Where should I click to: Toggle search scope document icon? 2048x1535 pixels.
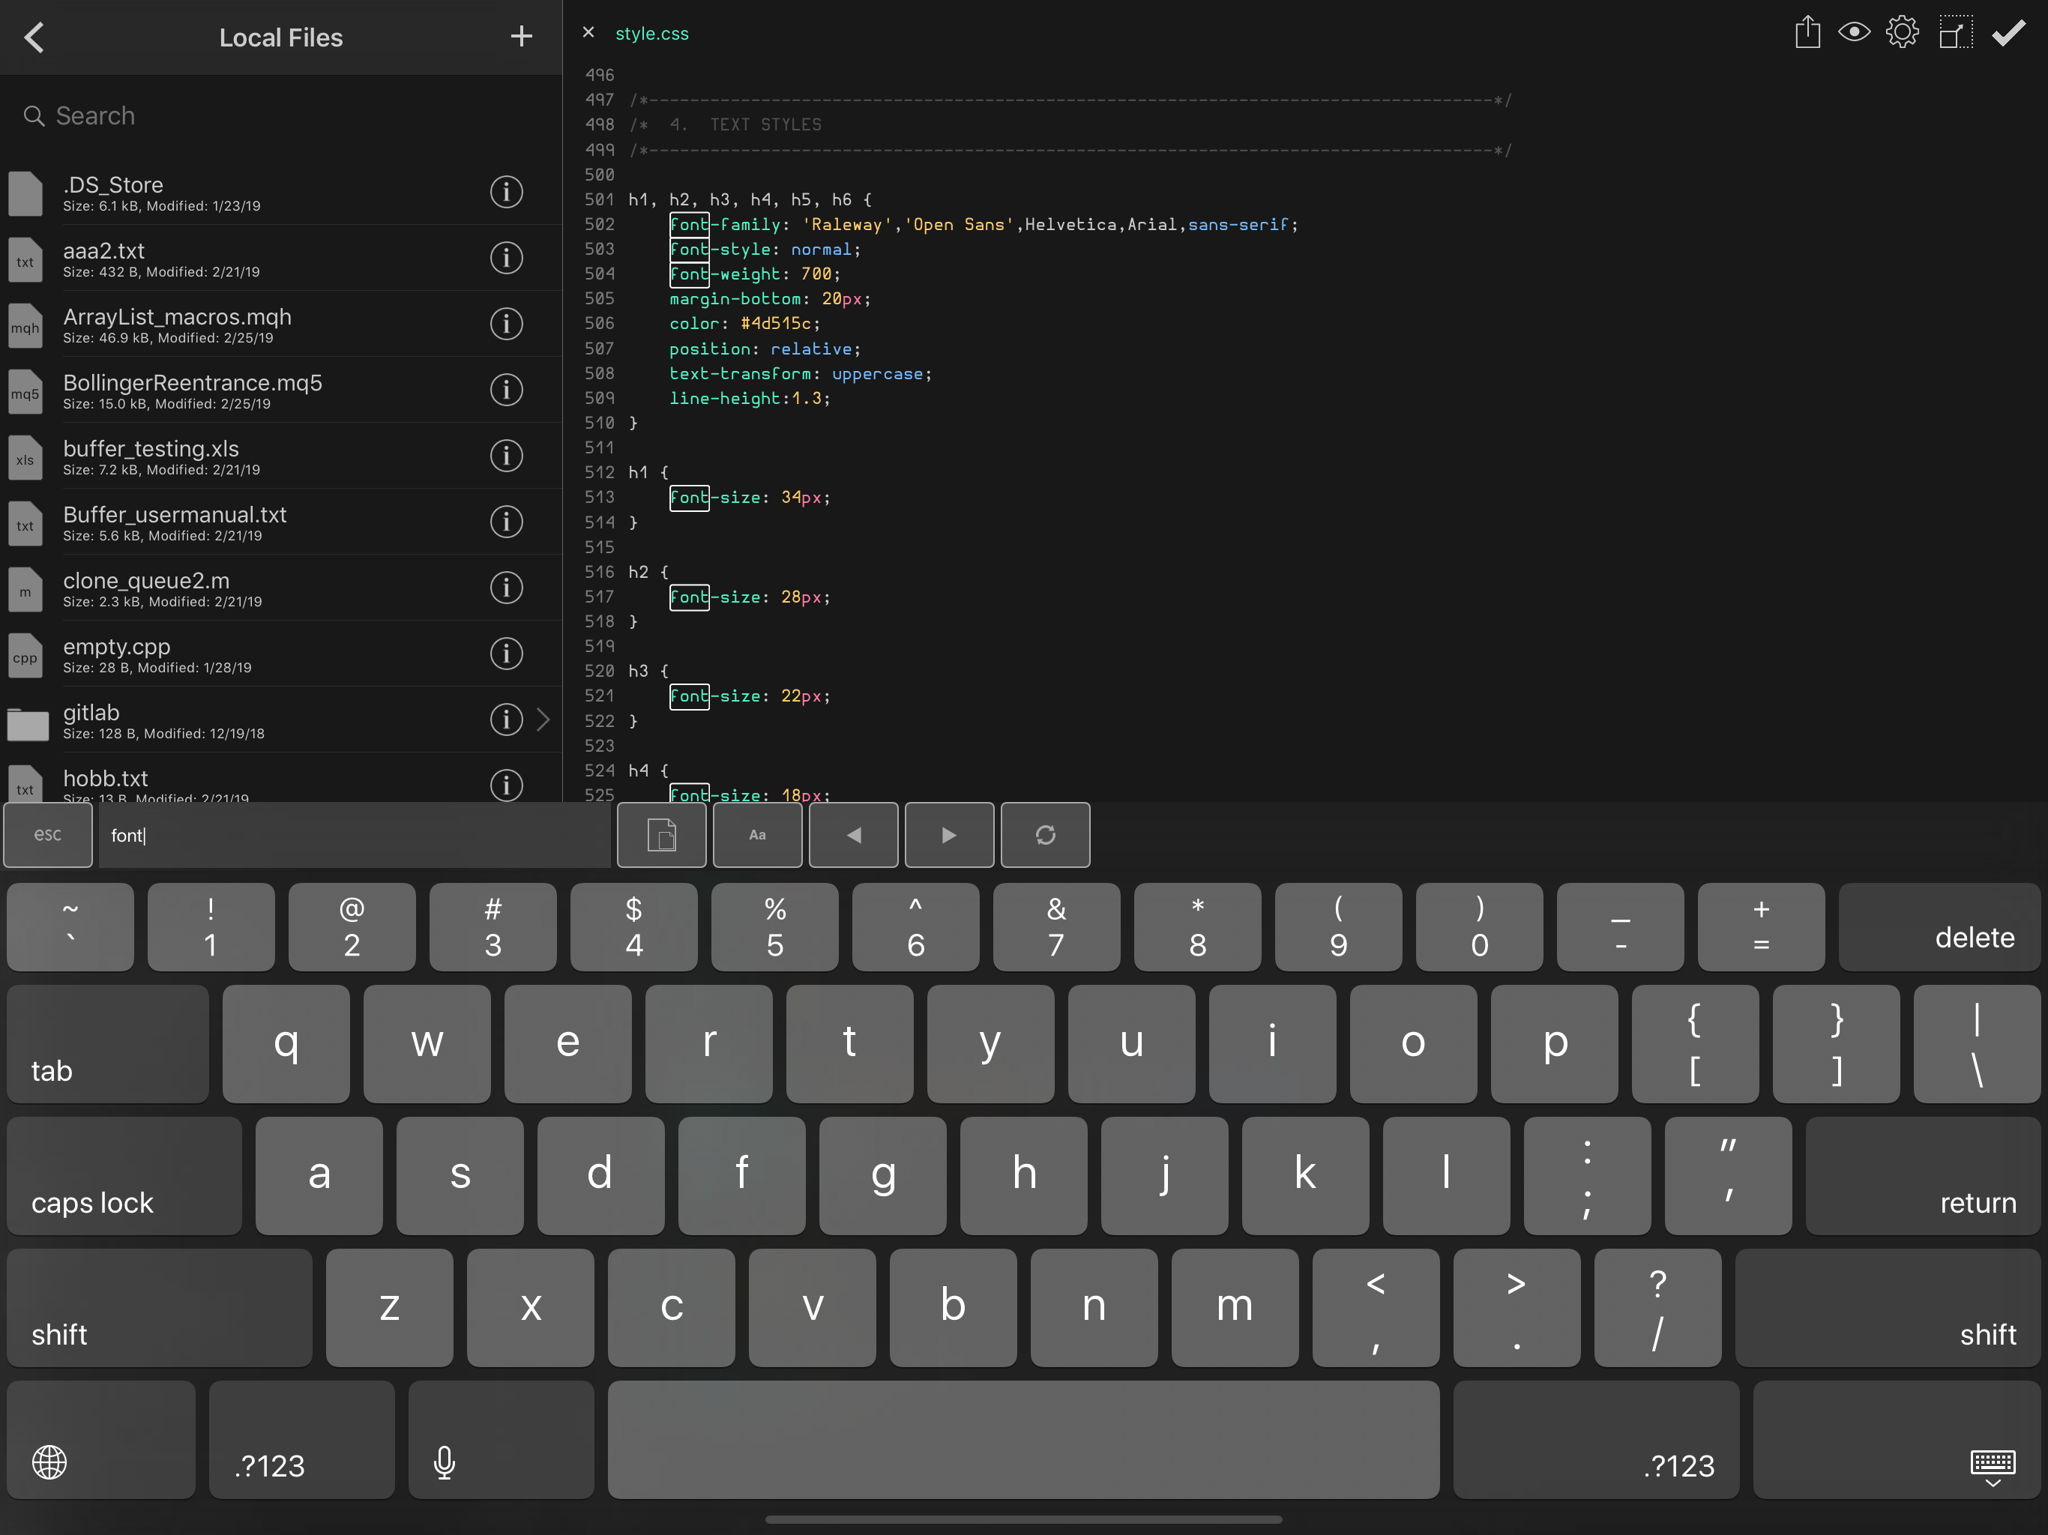click(662, 835)
